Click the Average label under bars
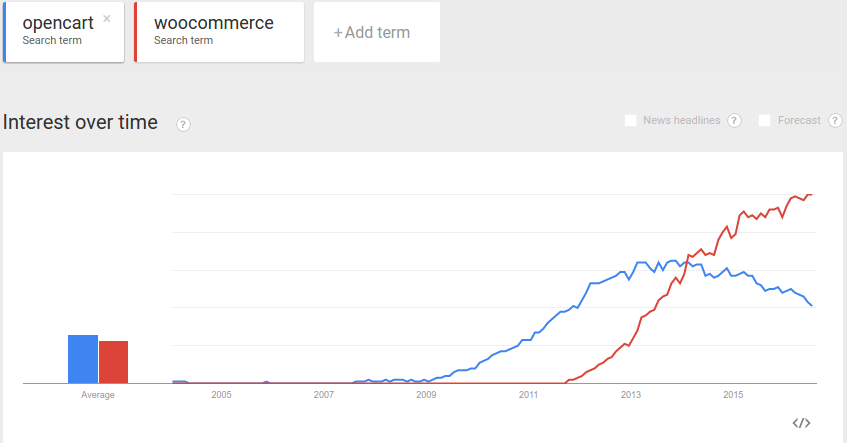 98,395
